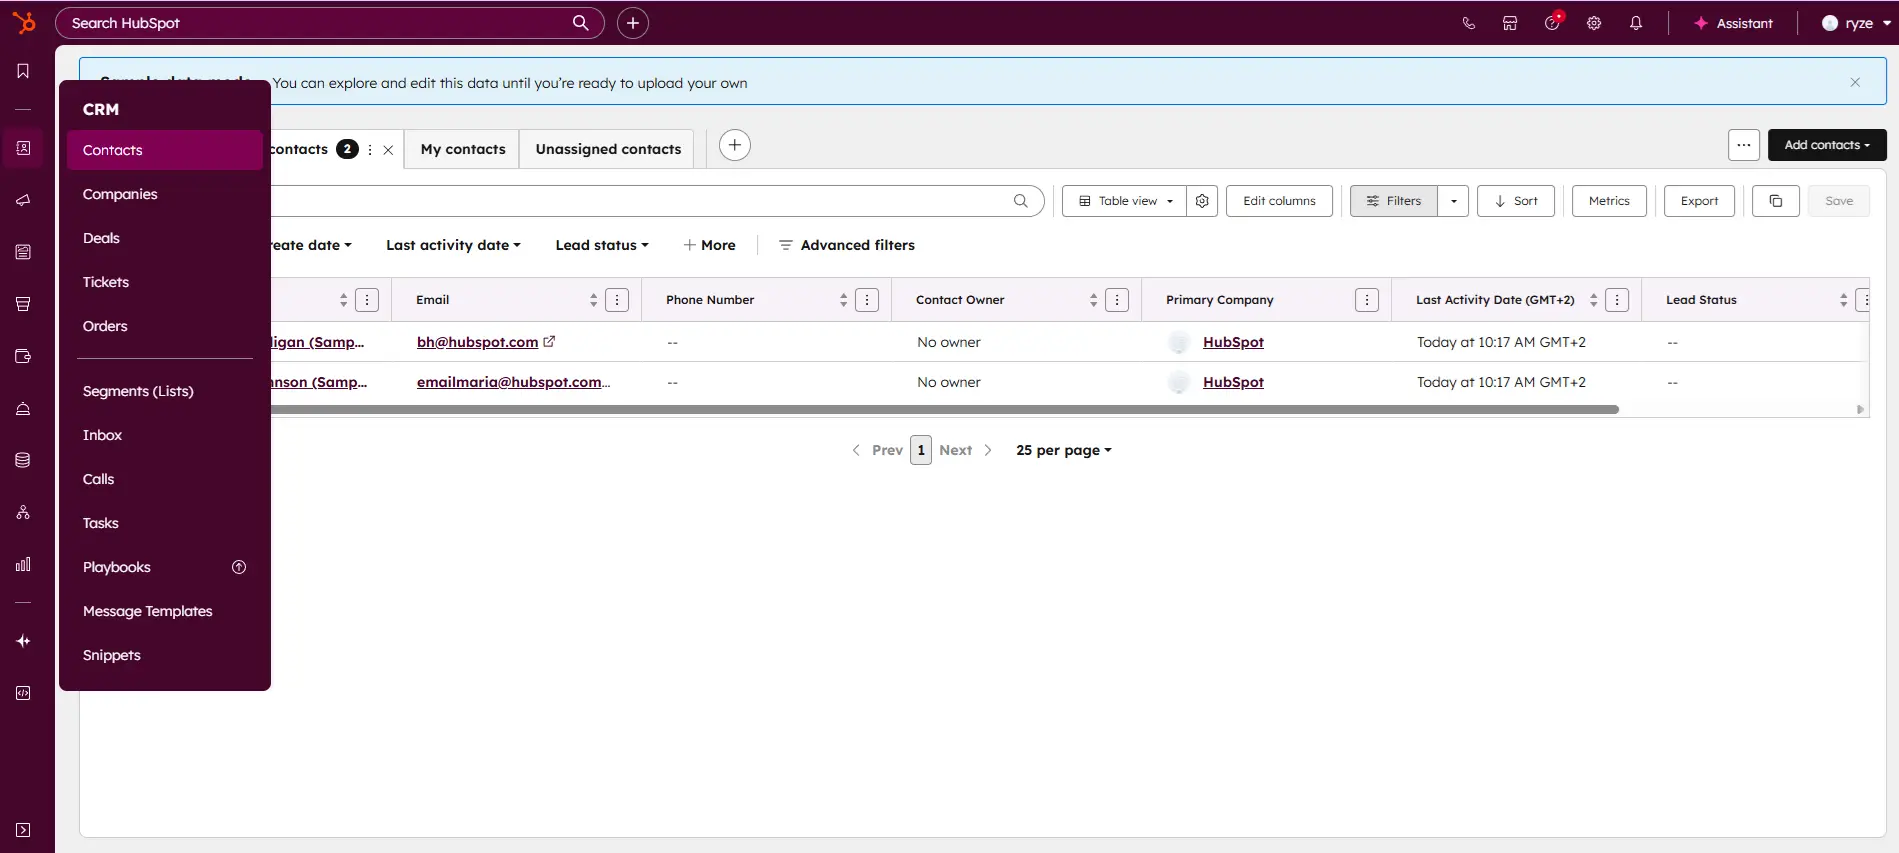Open the icon with red notification dot
The height and width of the screenshot is (853, 1899).
click(1553, 22)
